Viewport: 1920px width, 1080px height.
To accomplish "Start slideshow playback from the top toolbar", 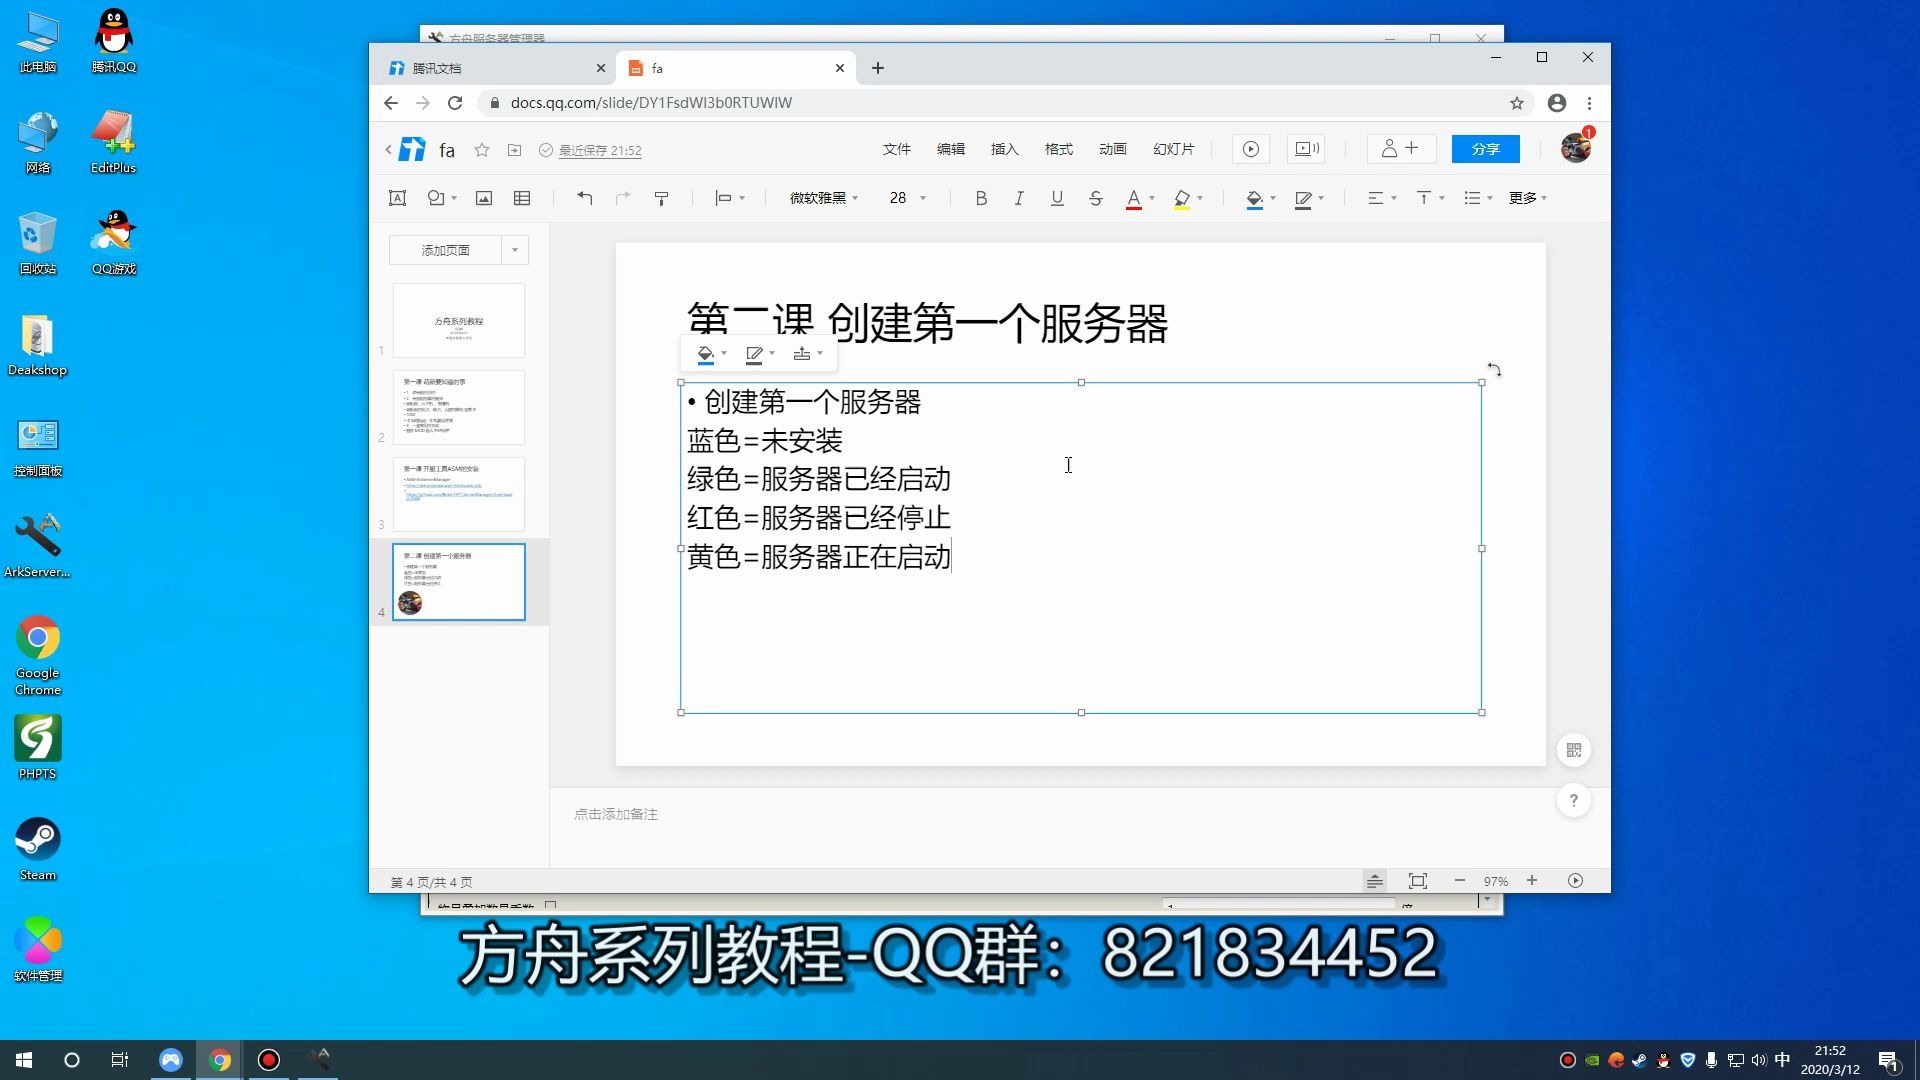I will click(x=1250, y=148).
